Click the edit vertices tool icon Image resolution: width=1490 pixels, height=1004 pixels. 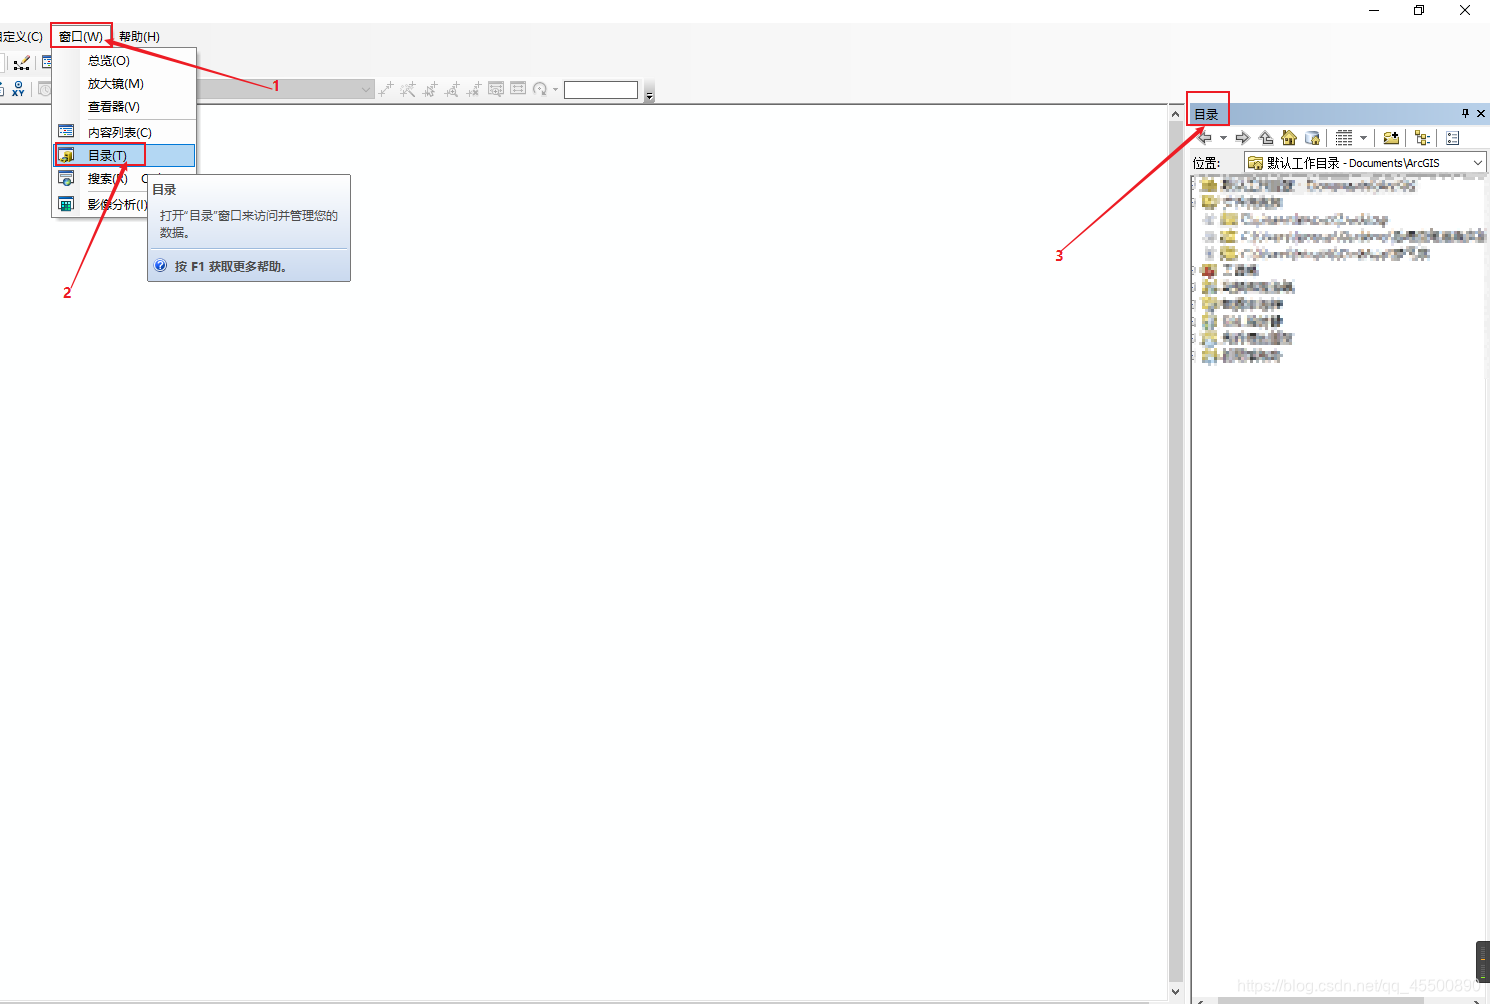pos(22,63)
